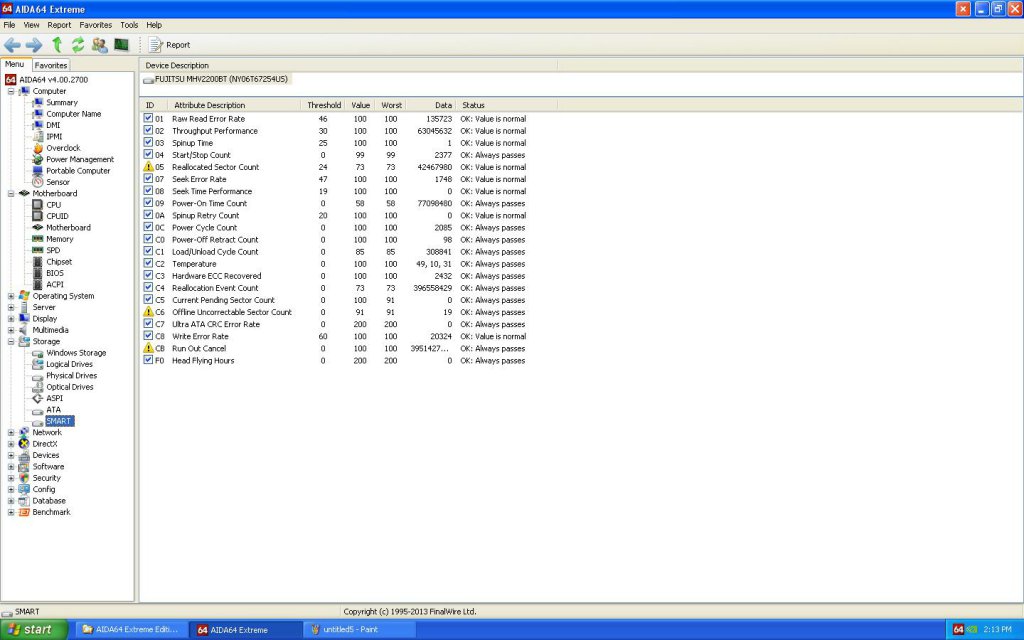The width and height of the screenshot is (1024, 640).
Task: Open Power Management in the tree
Action: click(x=80, y=159)
